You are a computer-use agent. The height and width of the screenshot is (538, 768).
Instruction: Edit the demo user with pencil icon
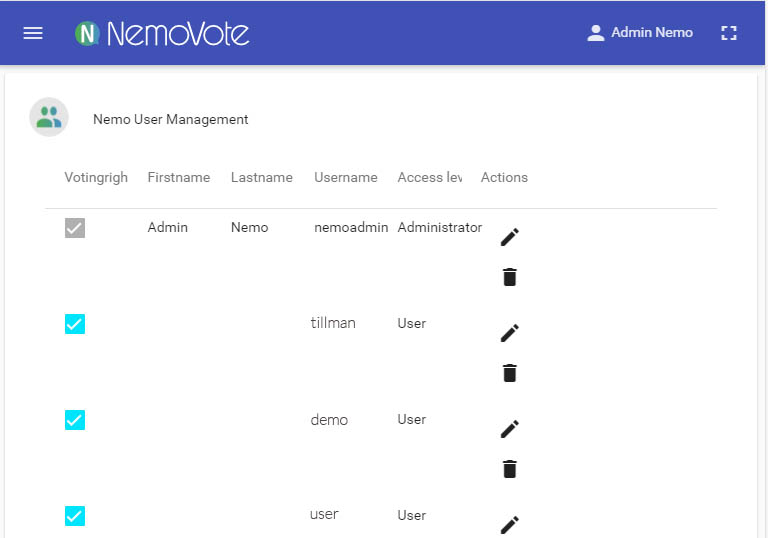click(509, 429)
